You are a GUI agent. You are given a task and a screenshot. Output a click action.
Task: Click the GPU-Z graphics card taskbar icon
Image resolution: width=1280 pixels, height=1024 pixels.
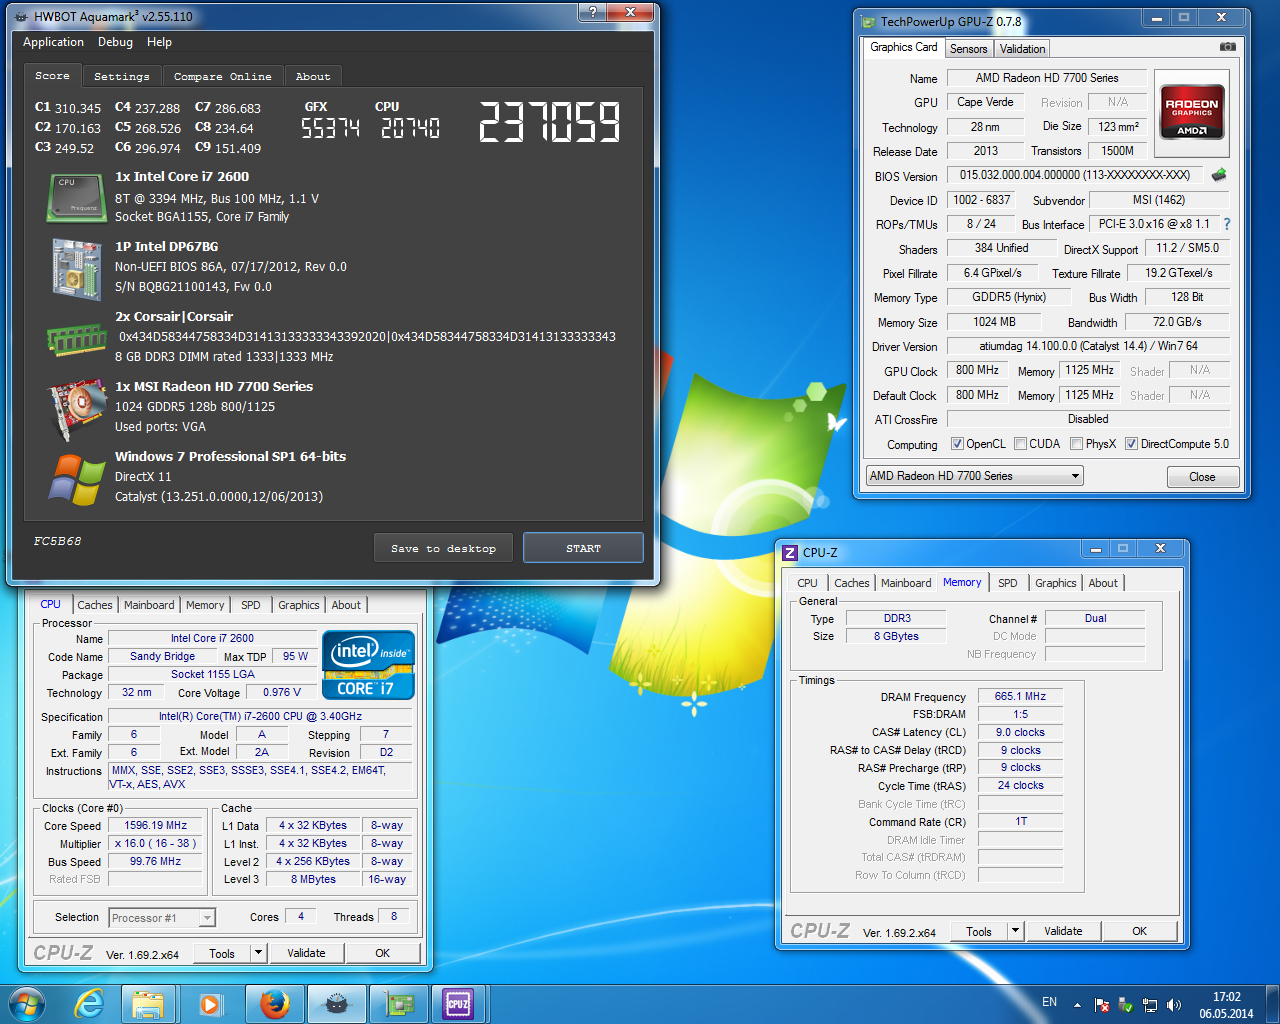(398, 1004)
